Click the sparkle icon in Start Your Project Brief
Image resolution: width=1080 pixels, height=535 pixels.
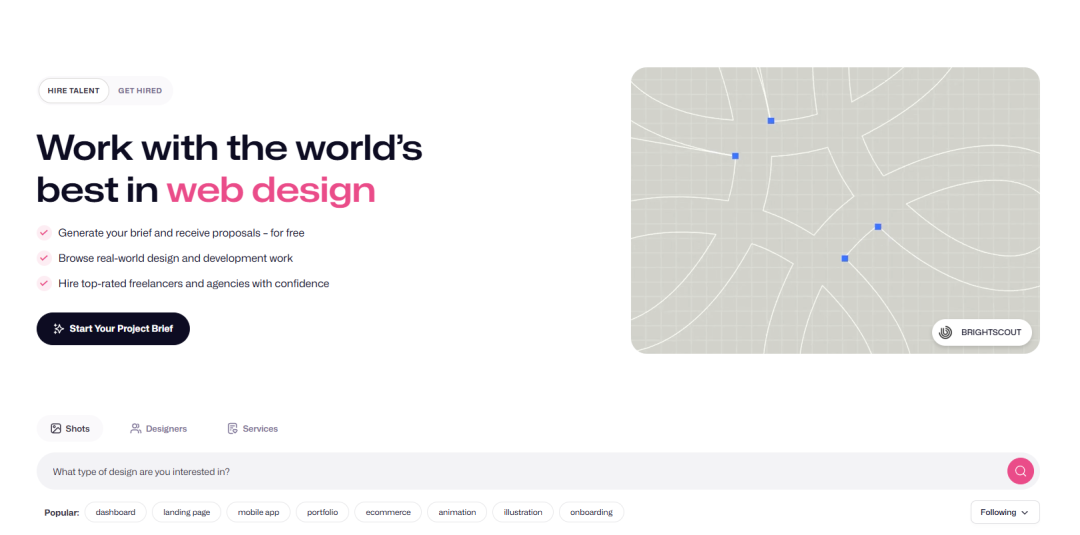point(59,328)
